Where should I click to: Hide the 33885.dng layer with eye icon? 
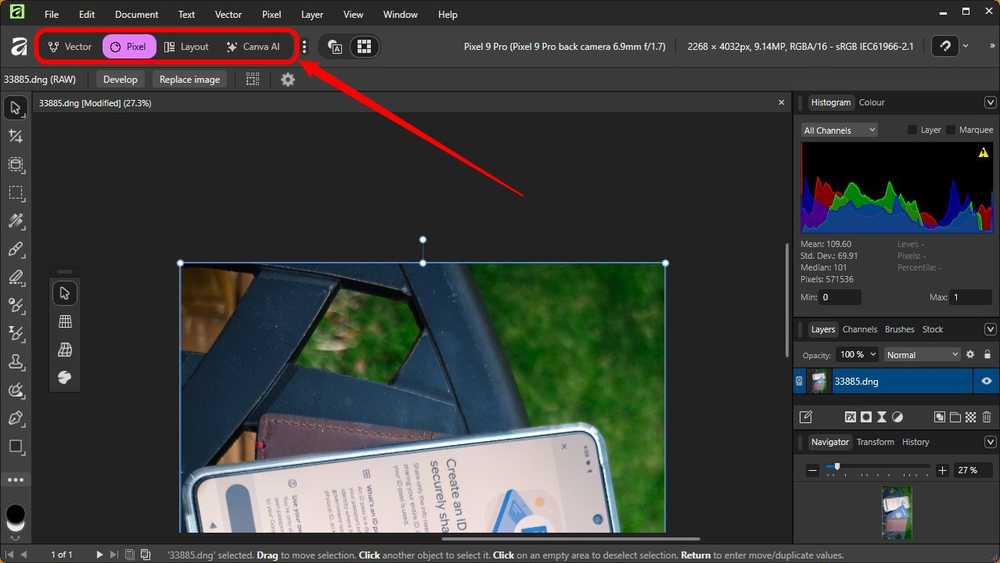coord(986,381)
